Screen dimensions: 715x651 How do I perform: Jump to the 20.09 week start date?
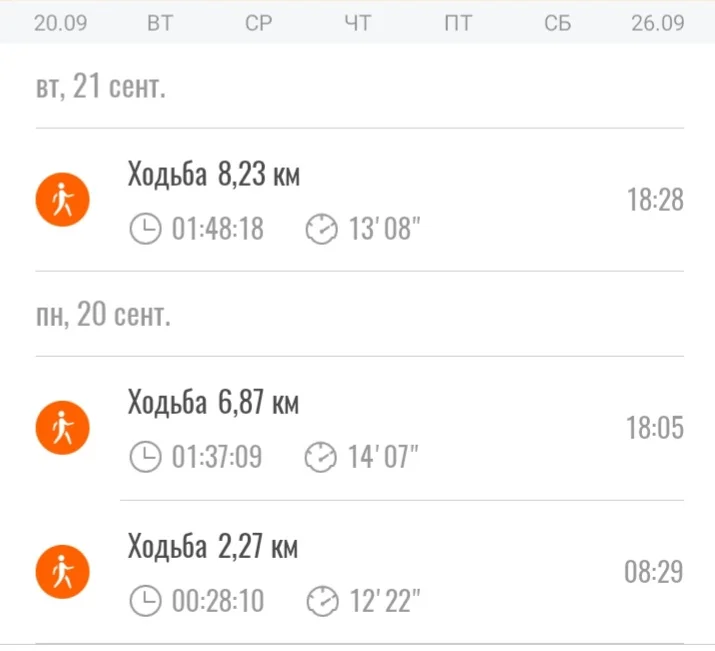click(60, 23)
